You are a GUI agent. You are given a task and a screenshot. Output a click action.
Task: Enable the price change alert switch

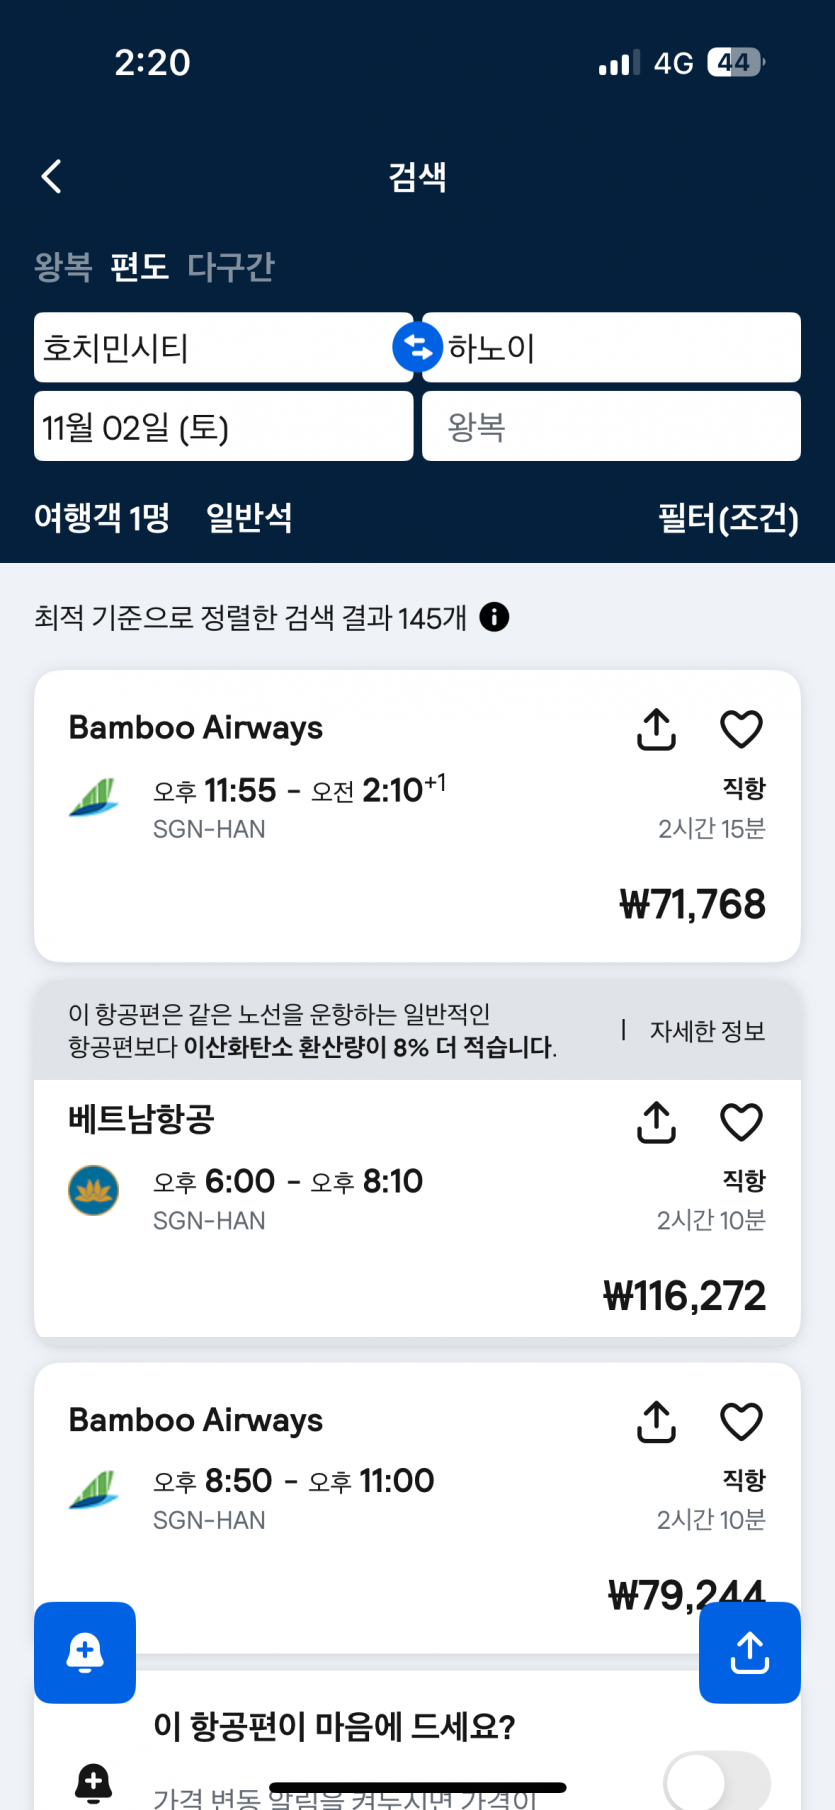coord(716,1782)
